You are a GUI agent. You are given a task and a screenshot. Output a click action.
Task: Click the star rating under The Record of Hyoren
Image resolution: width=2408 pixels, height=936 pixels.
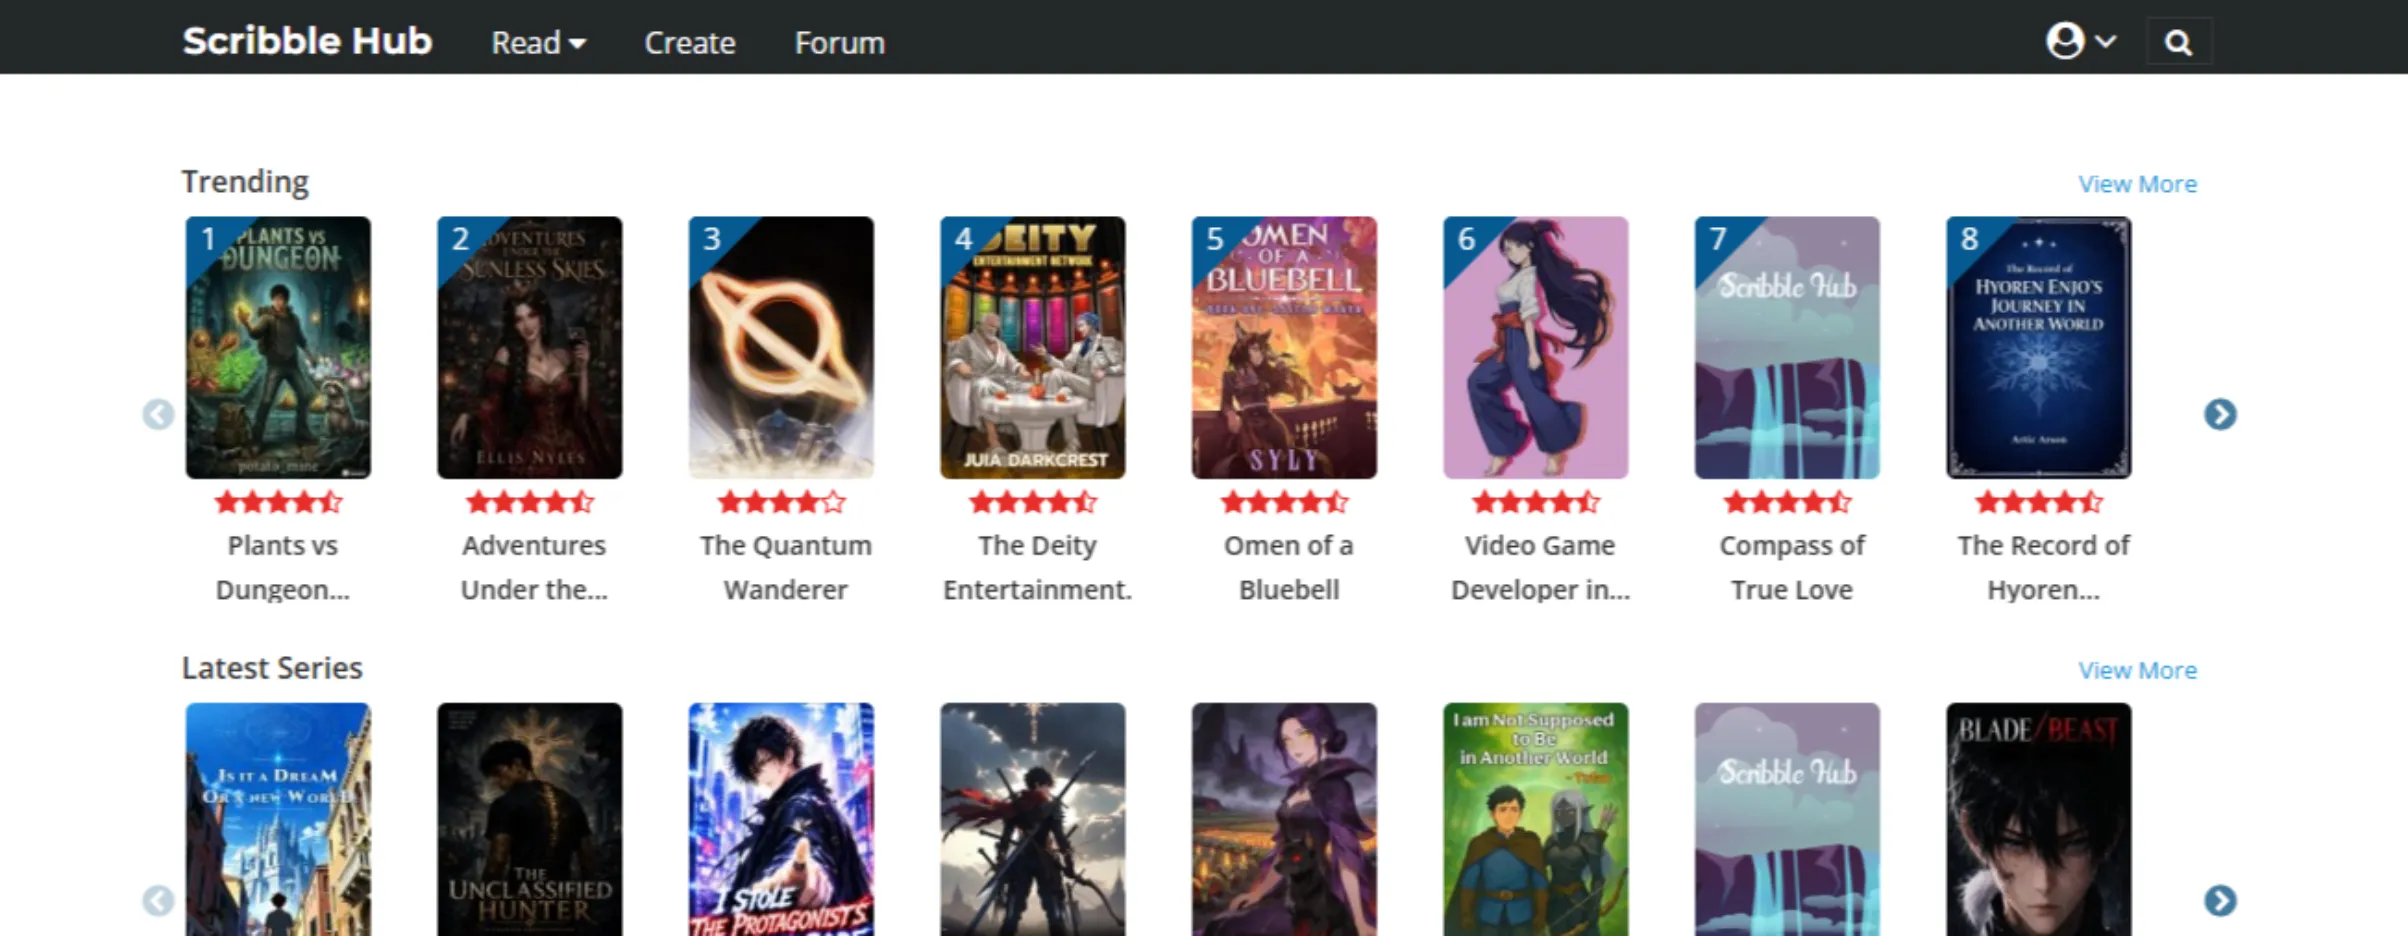pos(2038,502)
